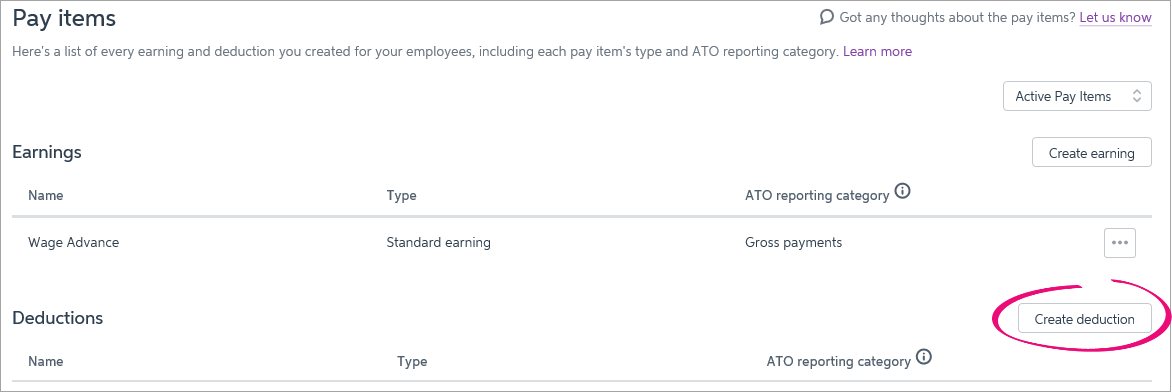The image size is (1172, 392).
Task: Click the Name column header under Deductions
Action: [x=46, y=361]
